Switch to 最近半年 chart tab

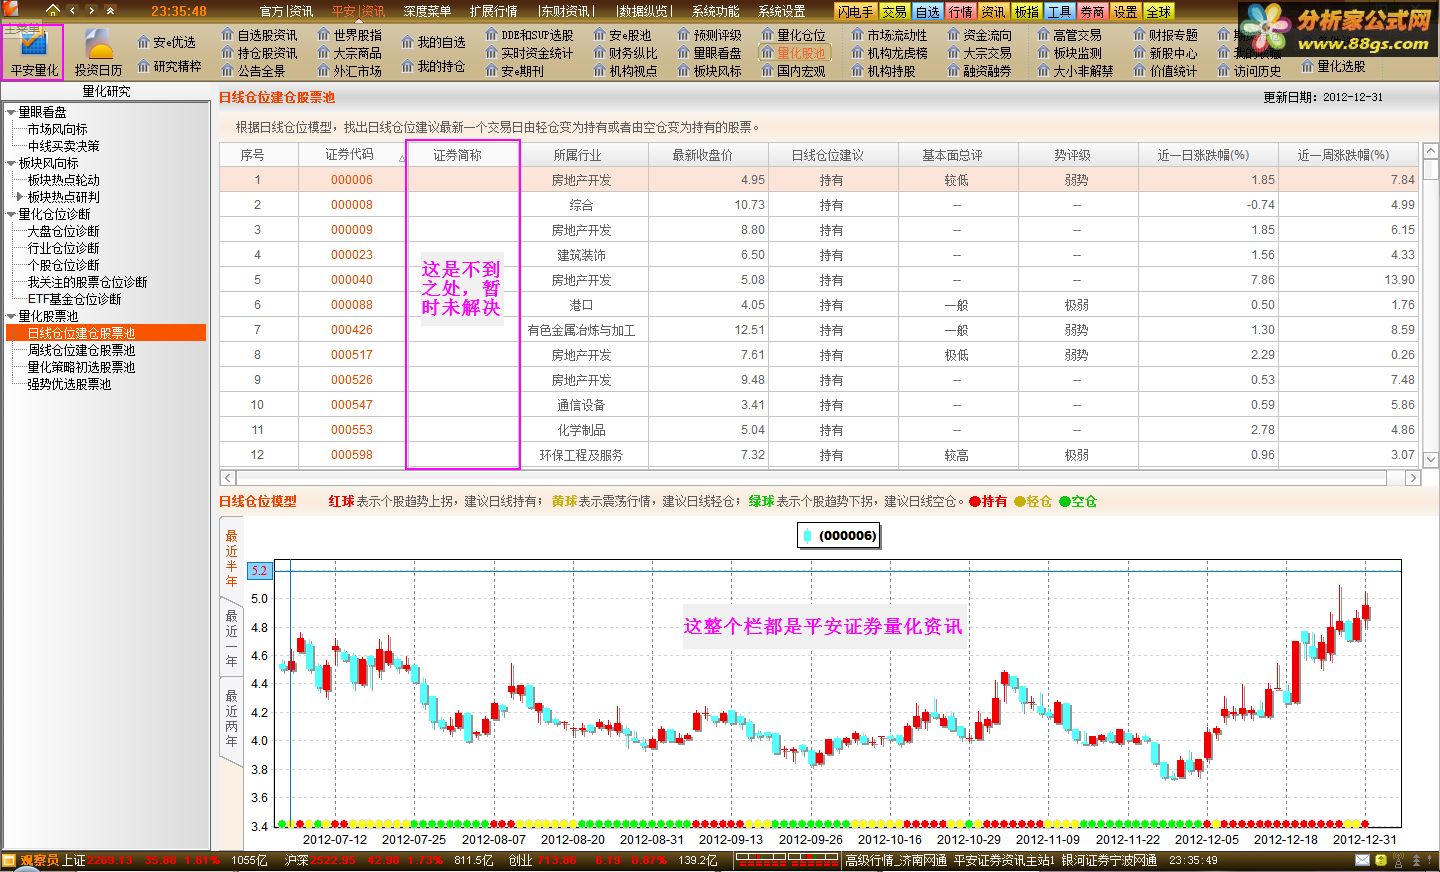[x=231, y=558]
